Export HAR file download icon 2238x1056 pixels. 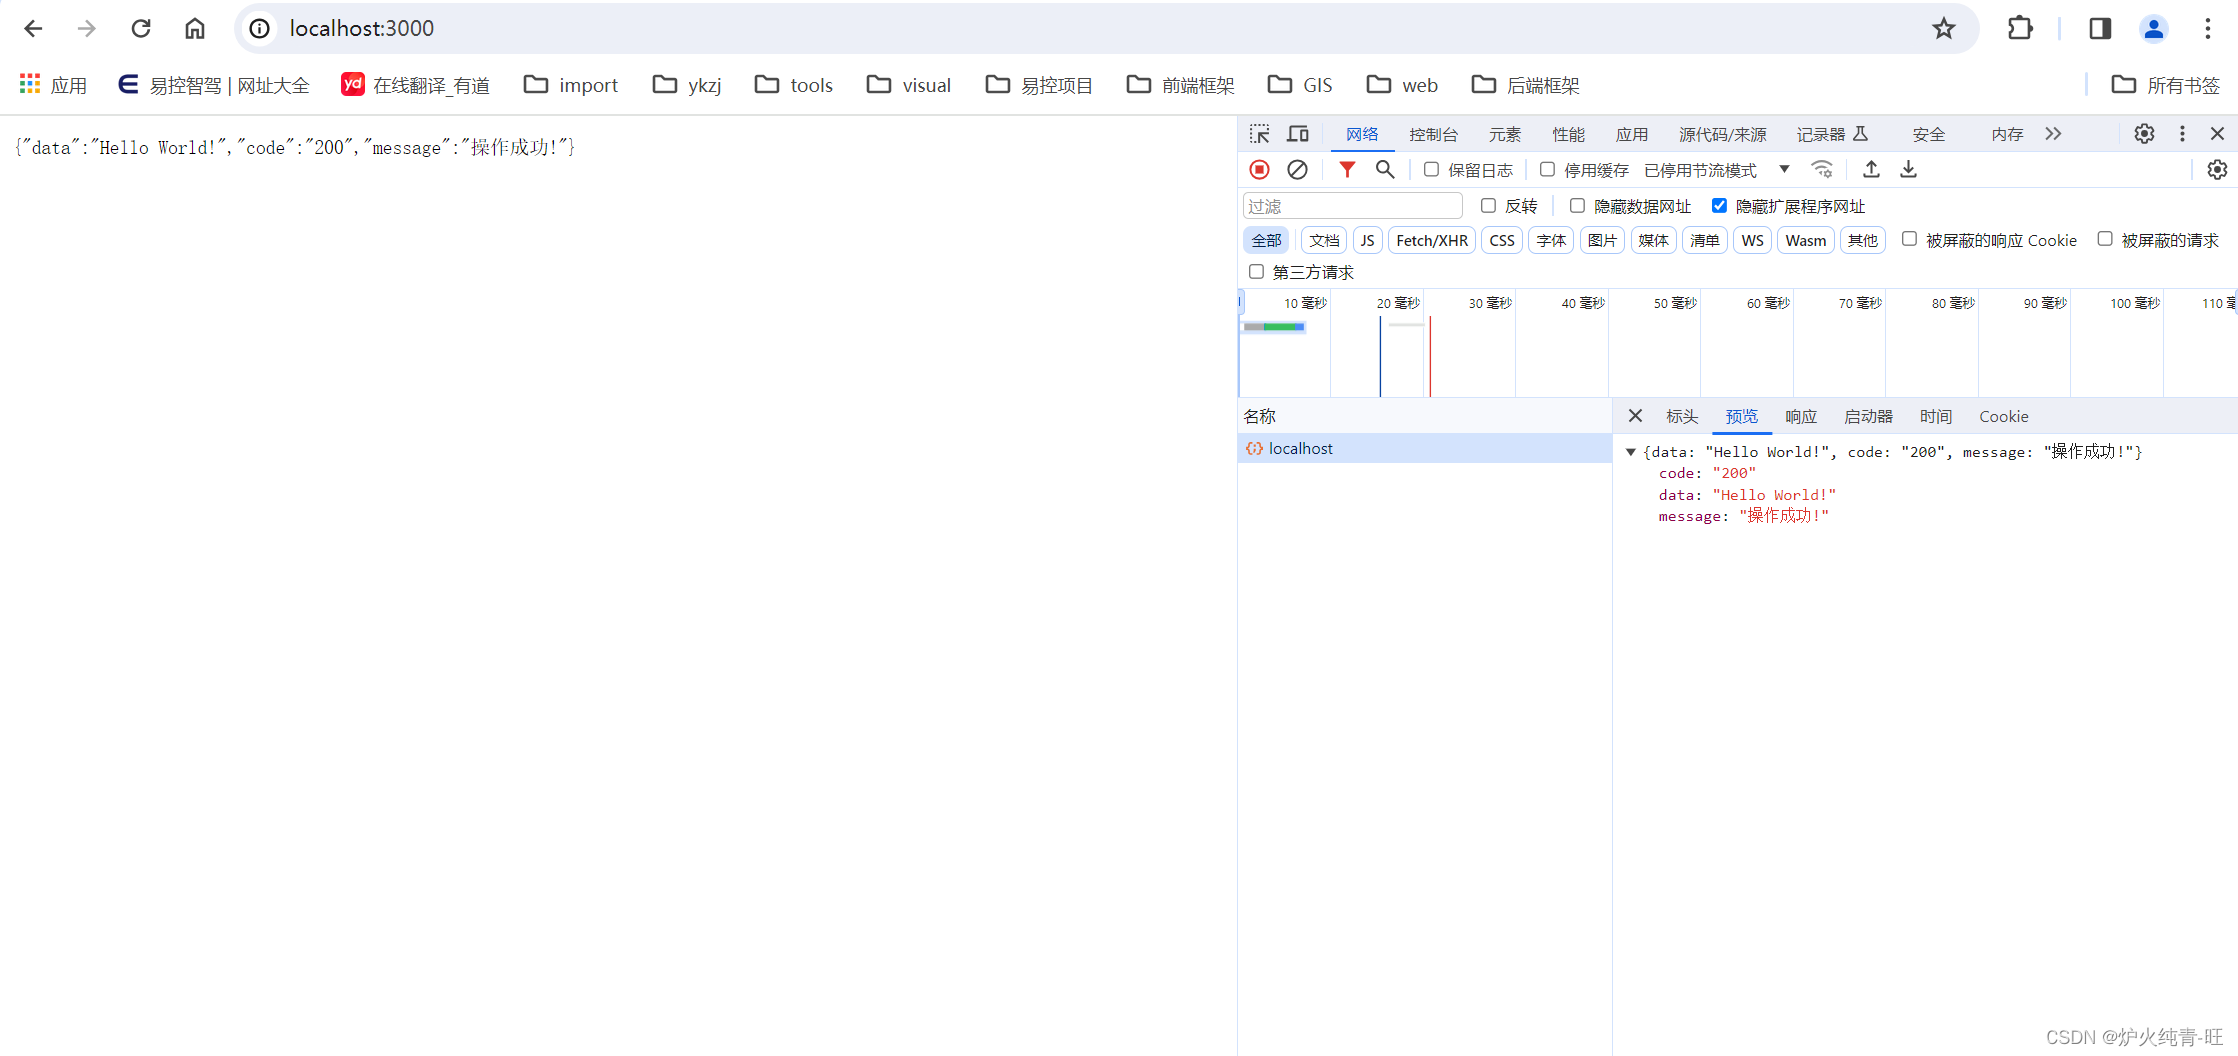click(x=1909, y=170)
